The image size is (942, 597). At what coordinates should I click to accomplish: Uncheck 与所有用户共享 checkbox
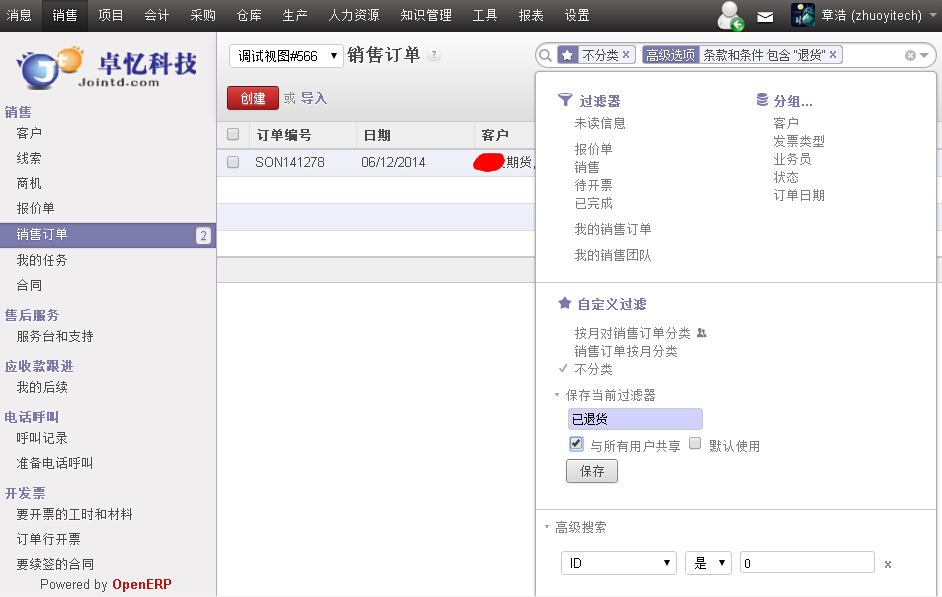tap(576, 444)
